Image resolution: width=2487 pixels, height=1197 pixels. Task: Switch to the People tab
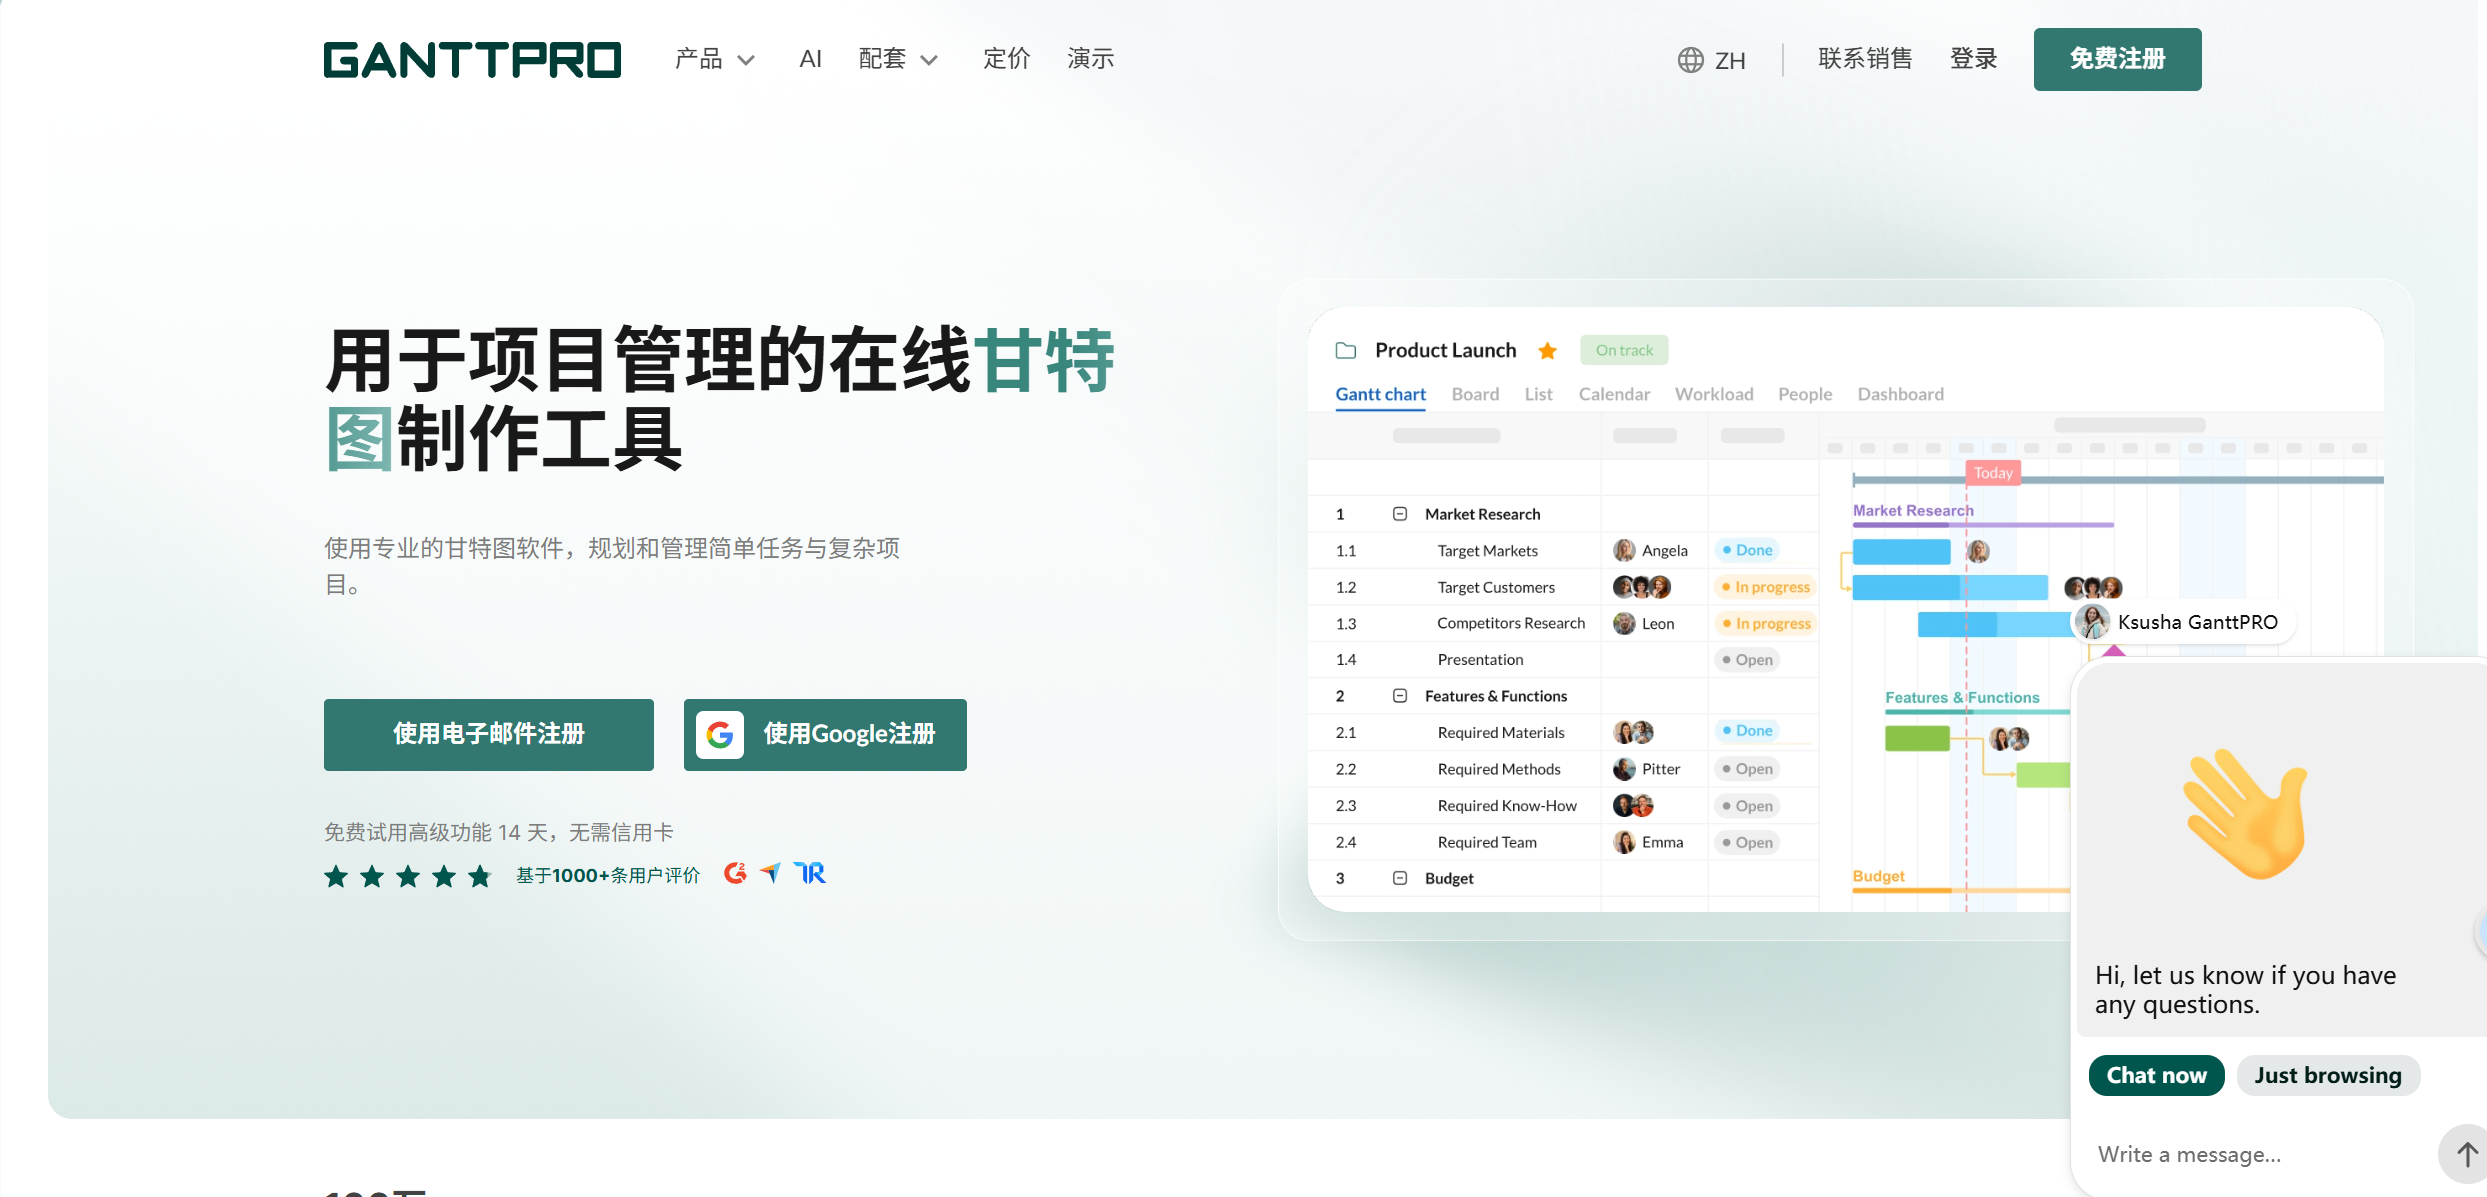point(1805,394)
